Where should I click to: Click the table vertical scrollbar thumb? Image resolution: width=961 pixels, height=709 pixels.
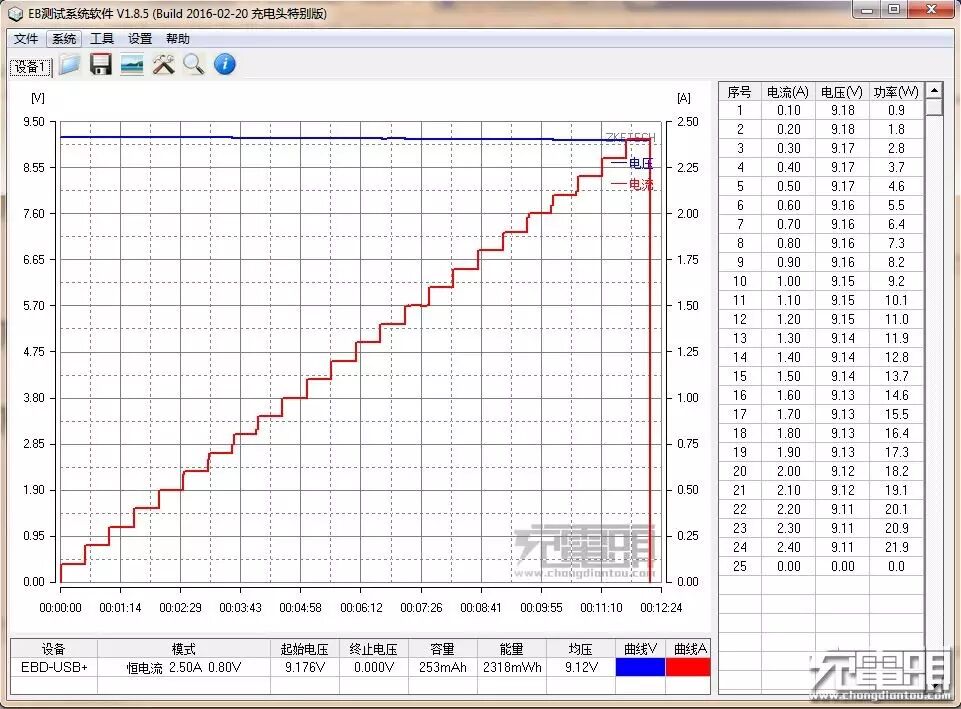(x=933, y=107)
